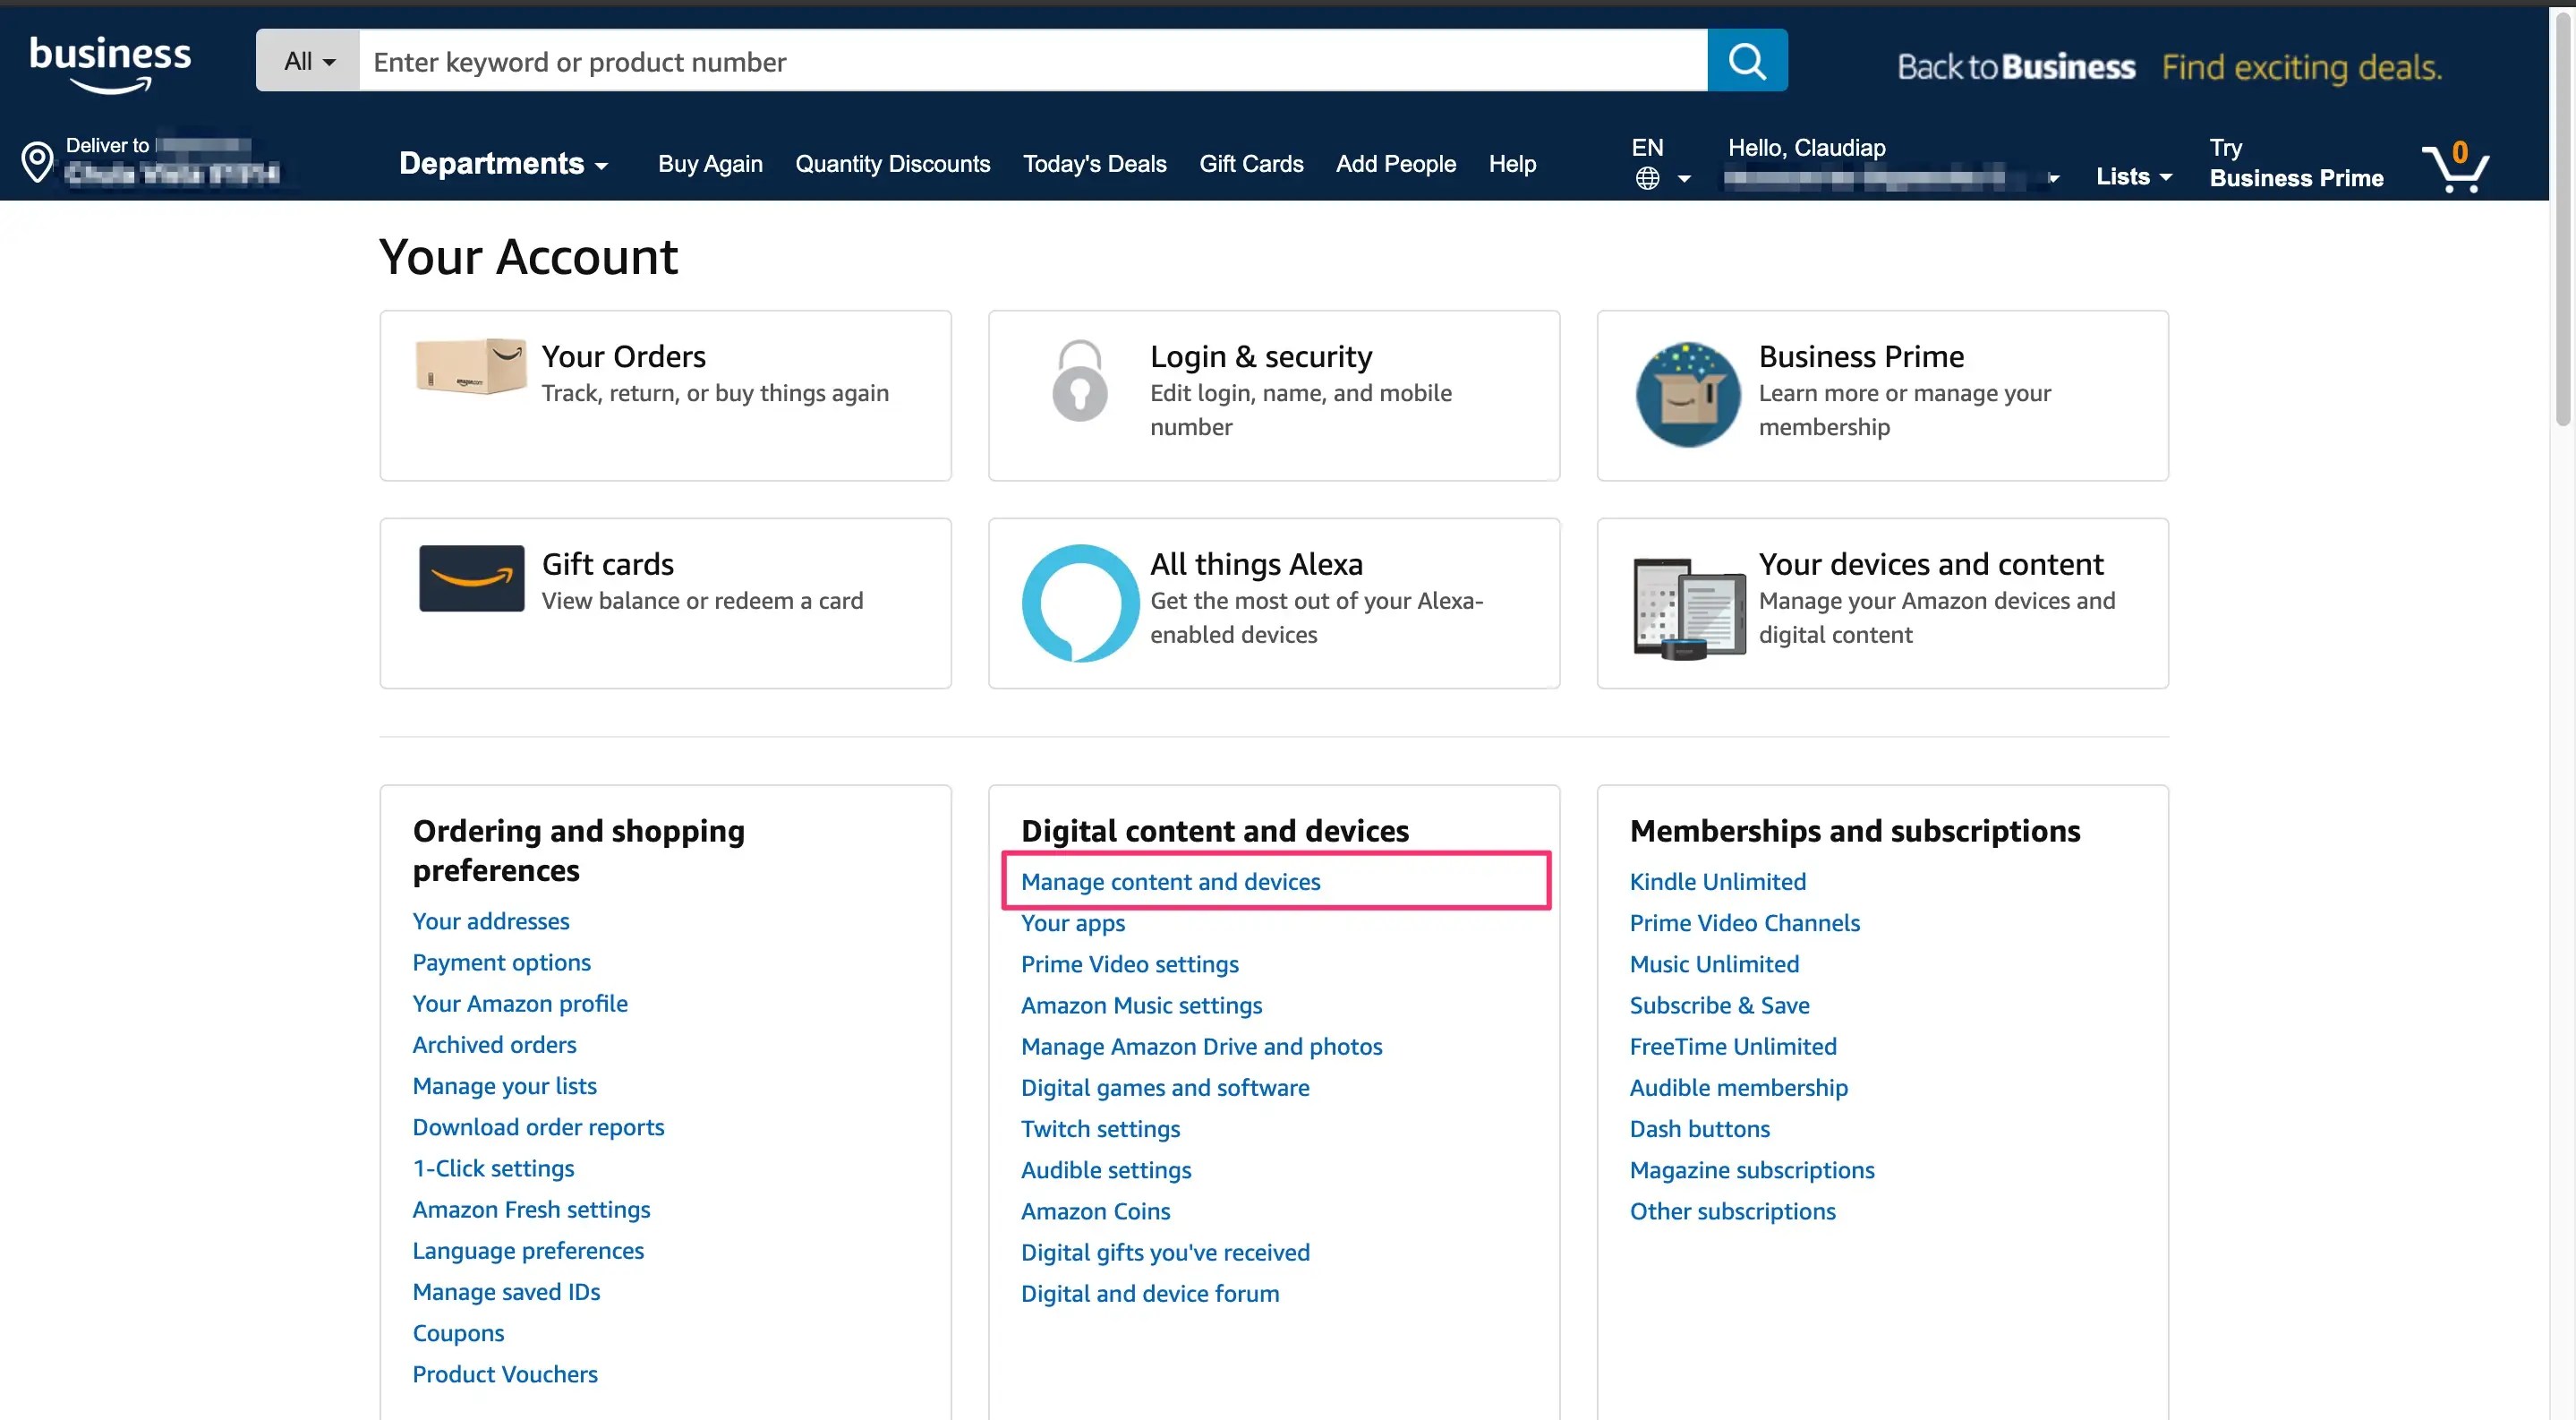Open Manage content and devices link

click(x=1170, y=881)
